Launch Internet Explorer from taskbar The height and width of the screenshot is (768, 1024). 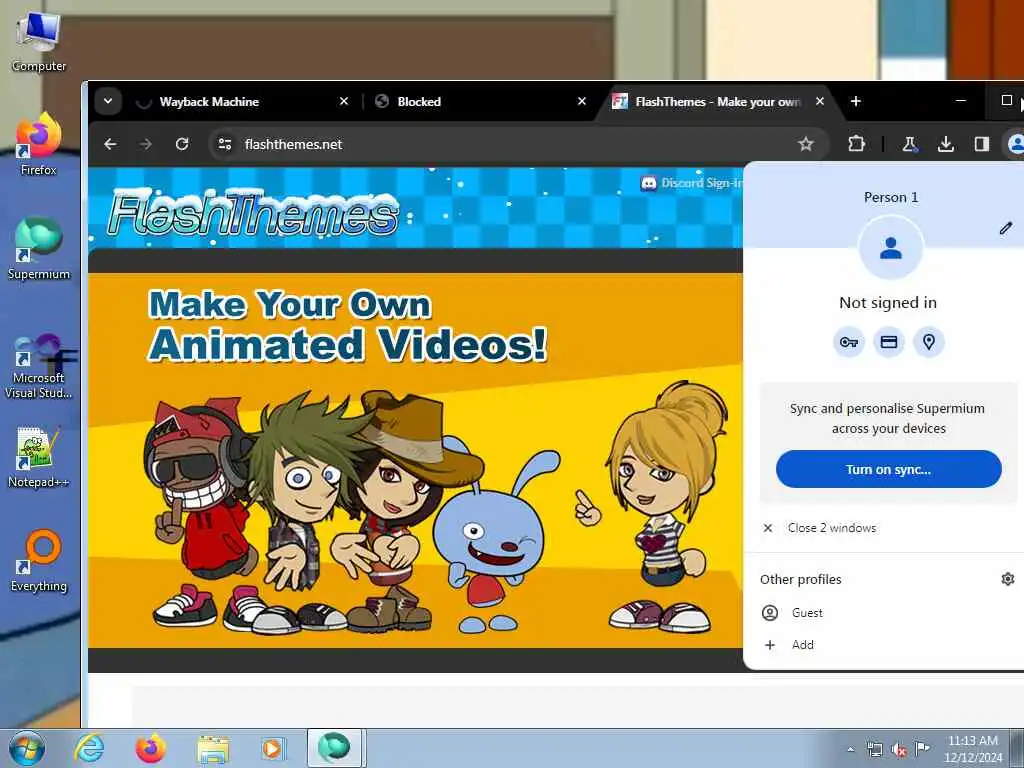pyautogui.click(x=89, y=748)
